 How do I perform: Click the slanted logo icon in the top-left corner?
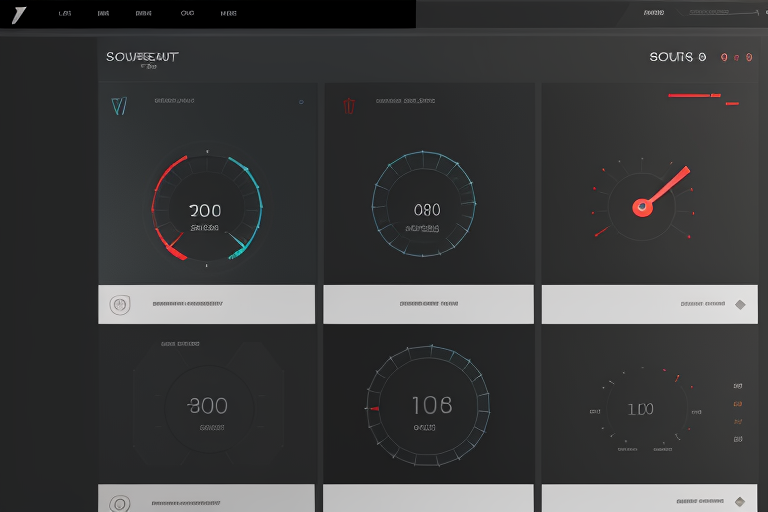click(17, 15)
